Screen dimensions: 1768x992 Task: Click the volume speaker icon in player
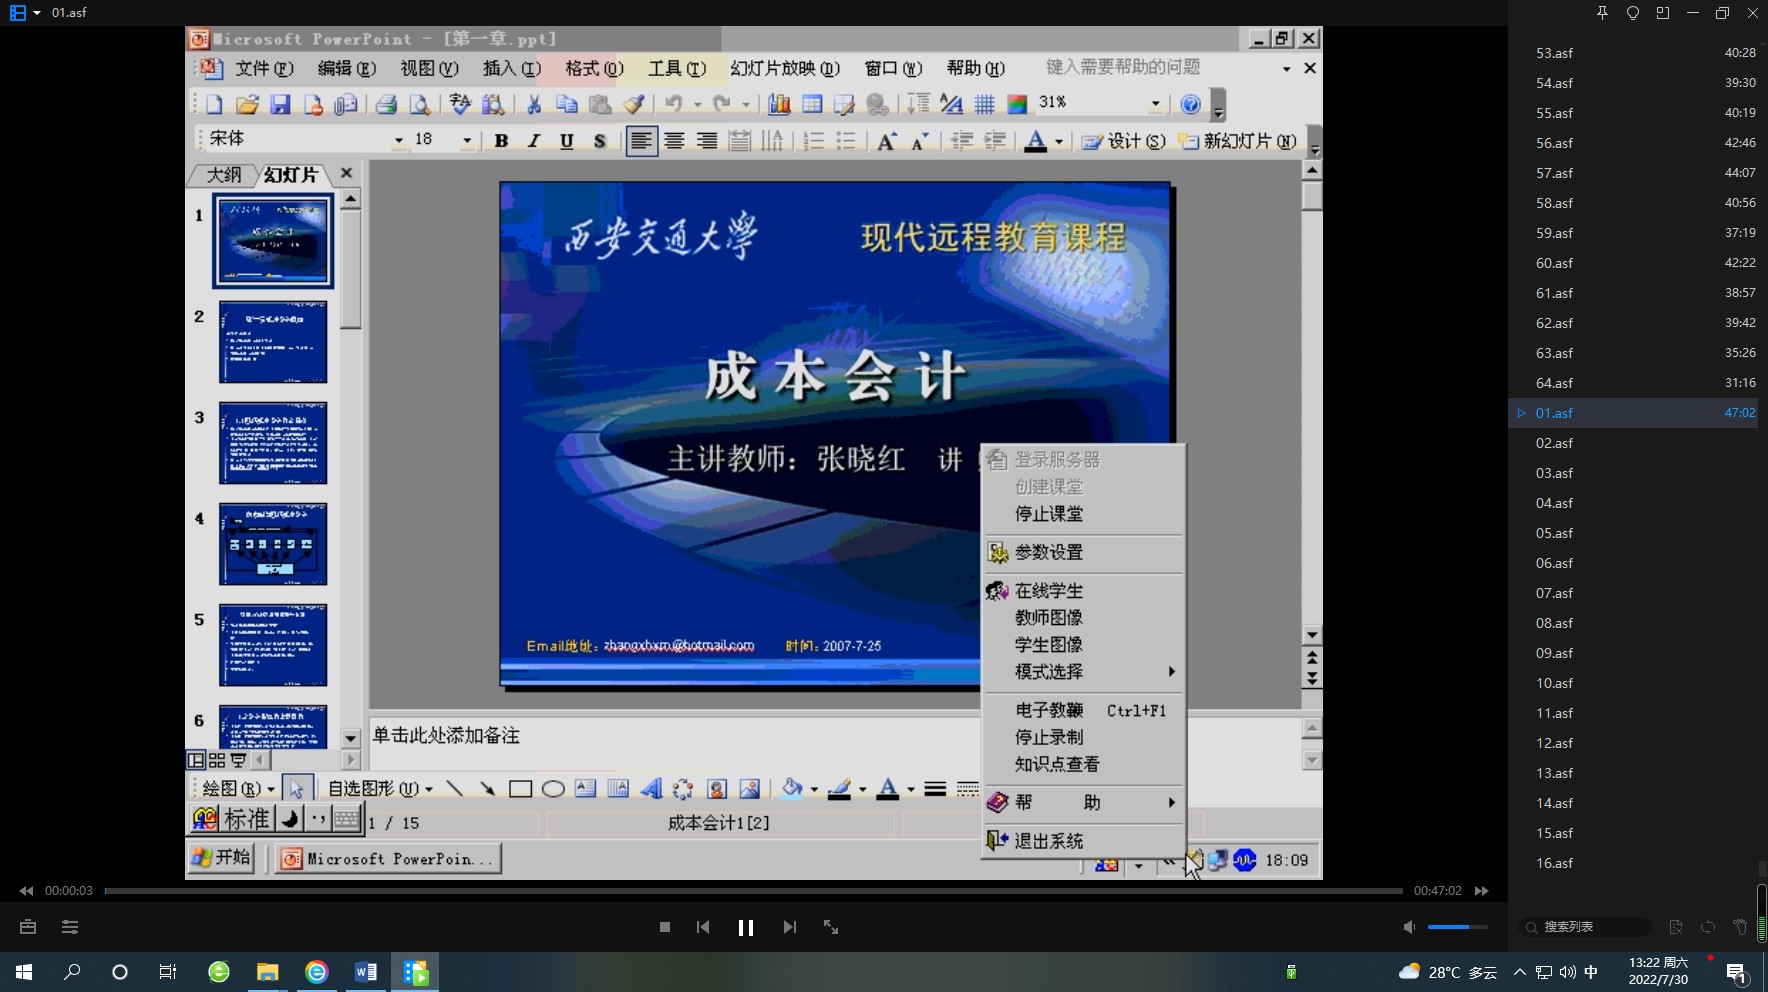pos(1409,927)
